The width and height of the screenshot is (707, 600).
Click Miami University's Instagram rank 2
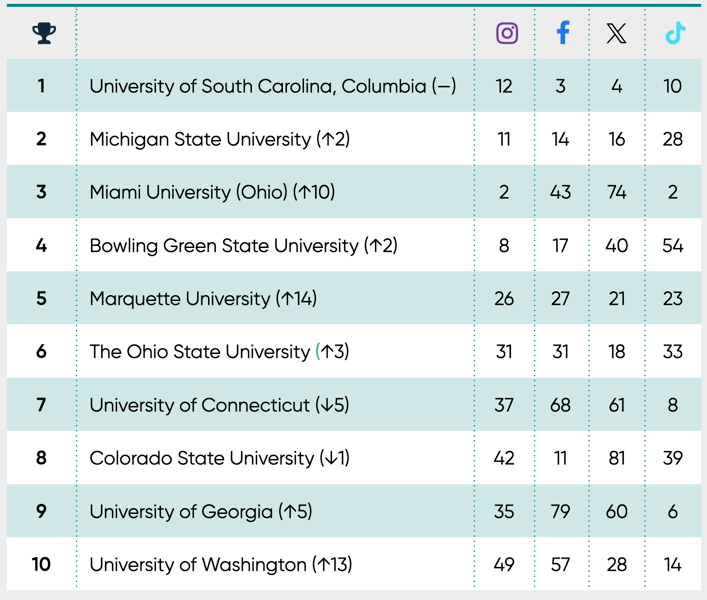click(x=504, y=192)
